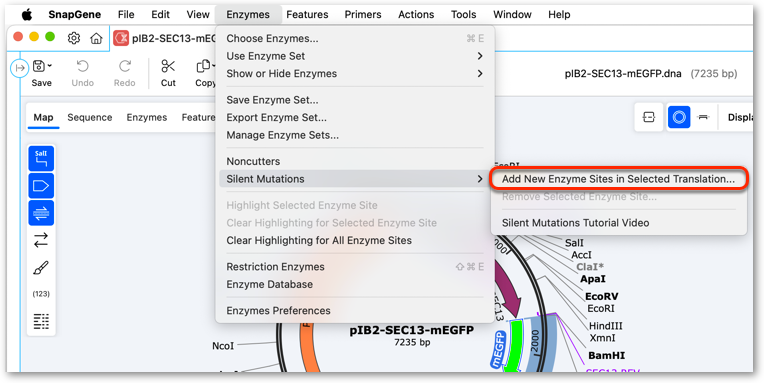Toggle SalI enzyme sites display
This screenshot has height=383, width=764.
click(x=41, y=158)
